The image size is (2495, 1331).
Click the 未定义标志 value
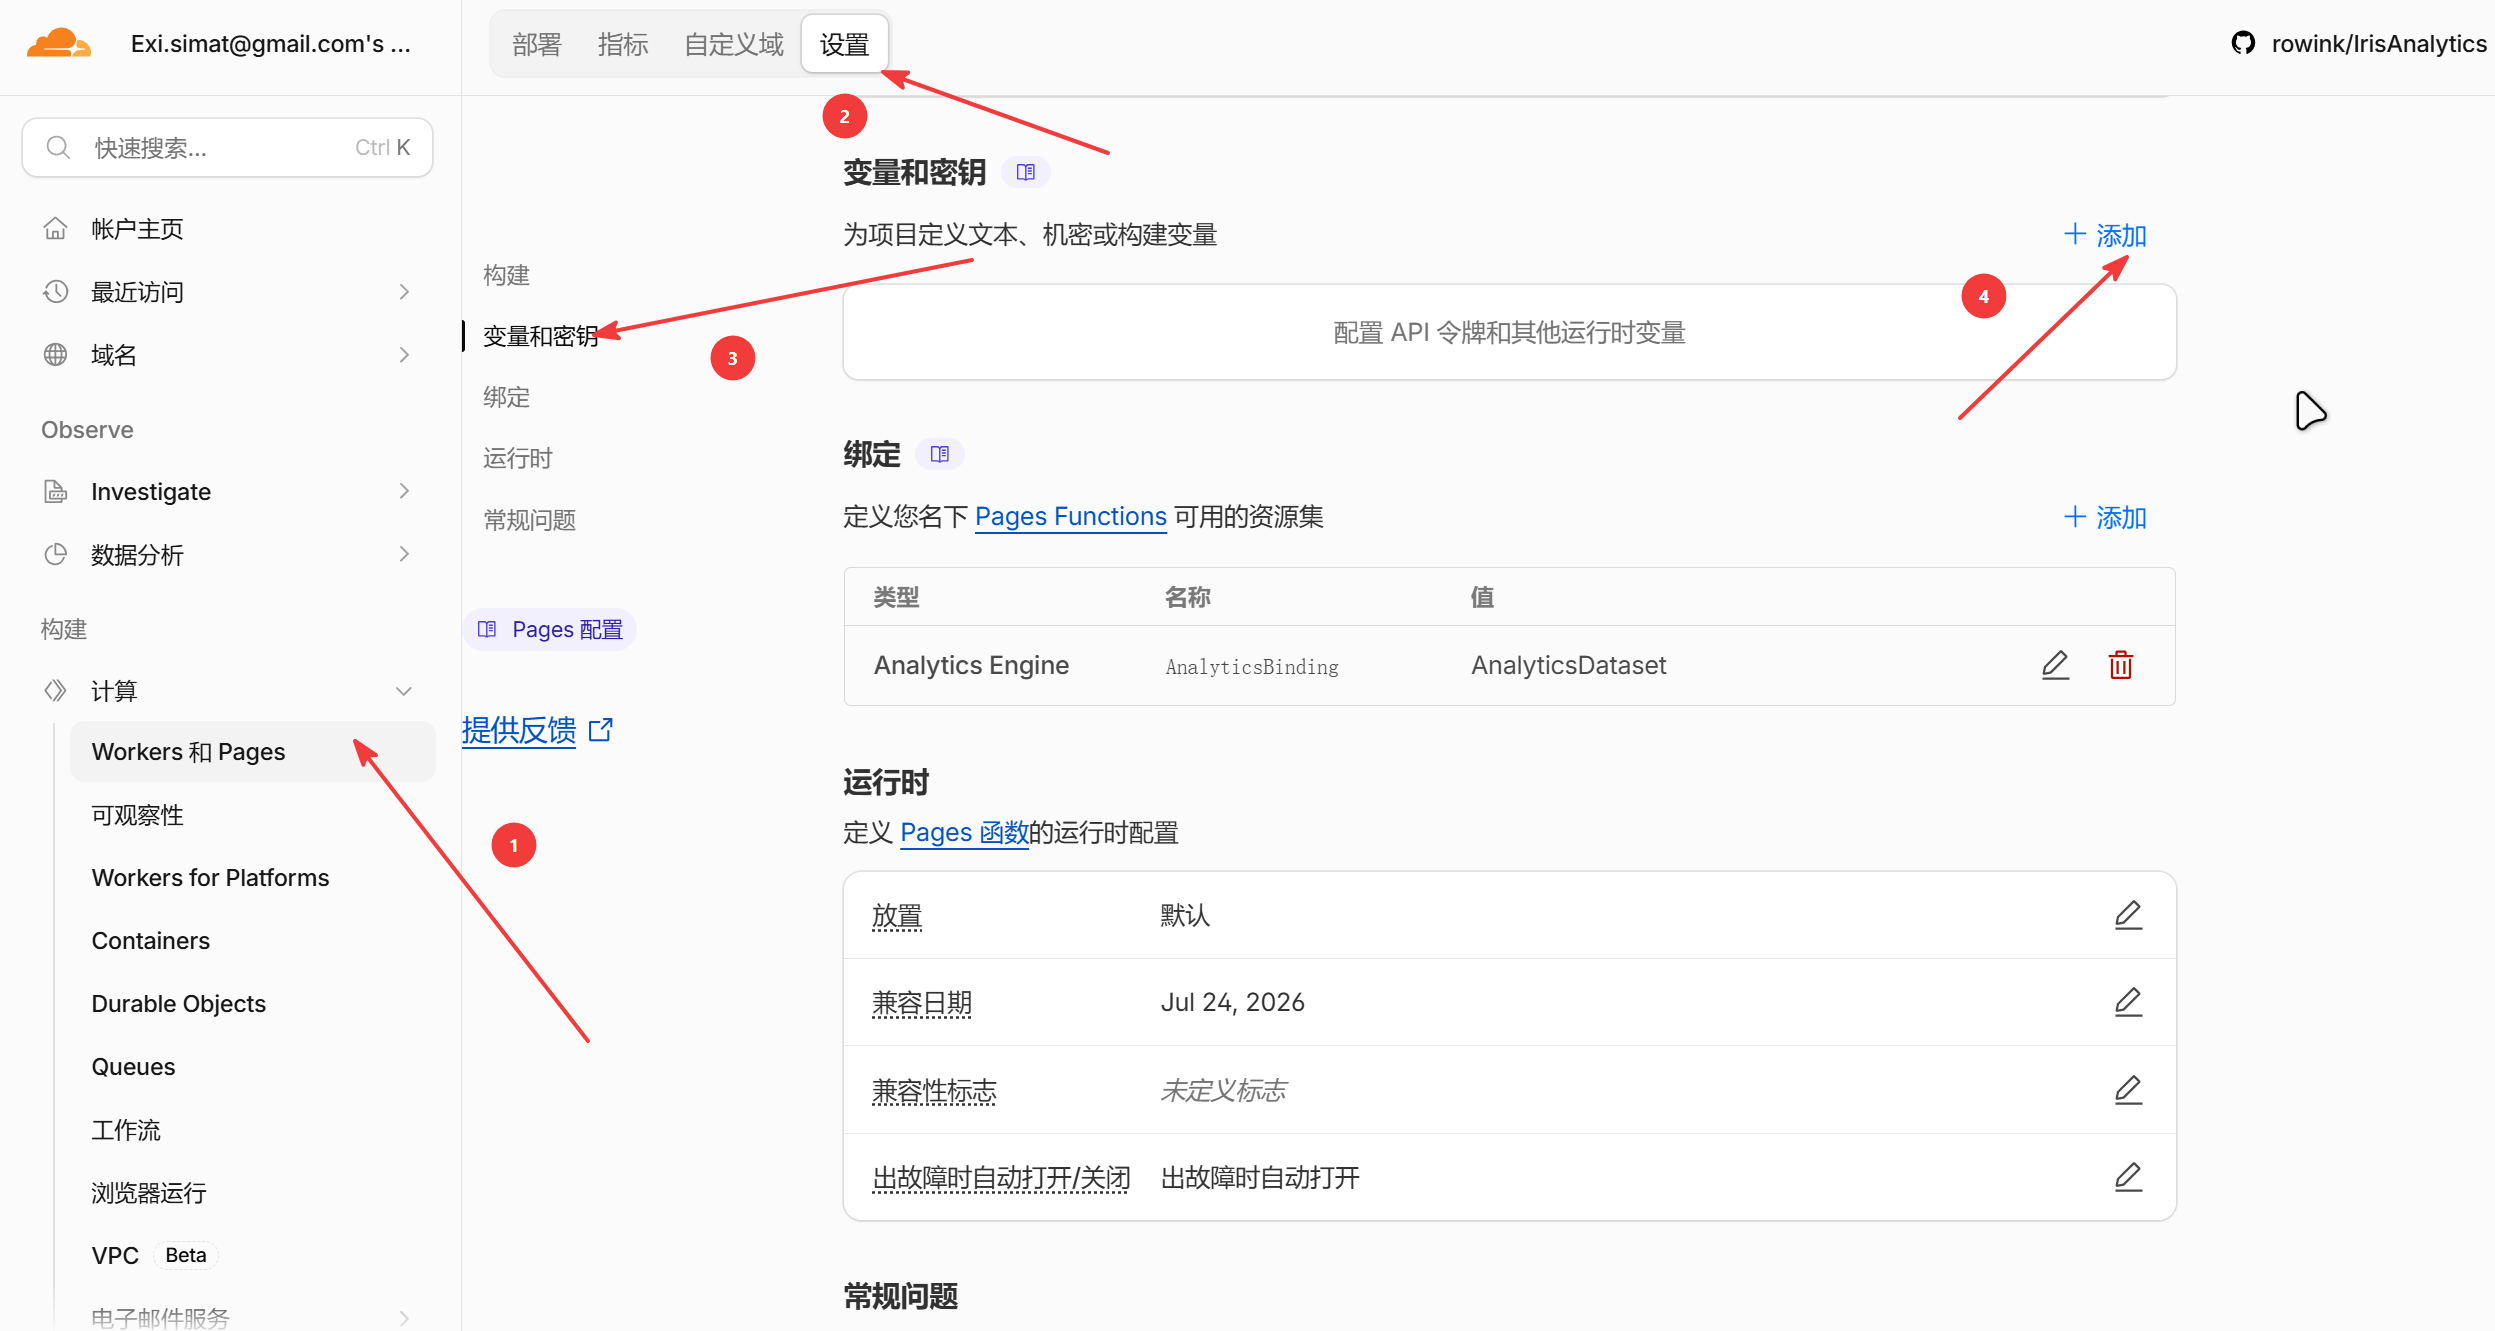[1223, 1090]
